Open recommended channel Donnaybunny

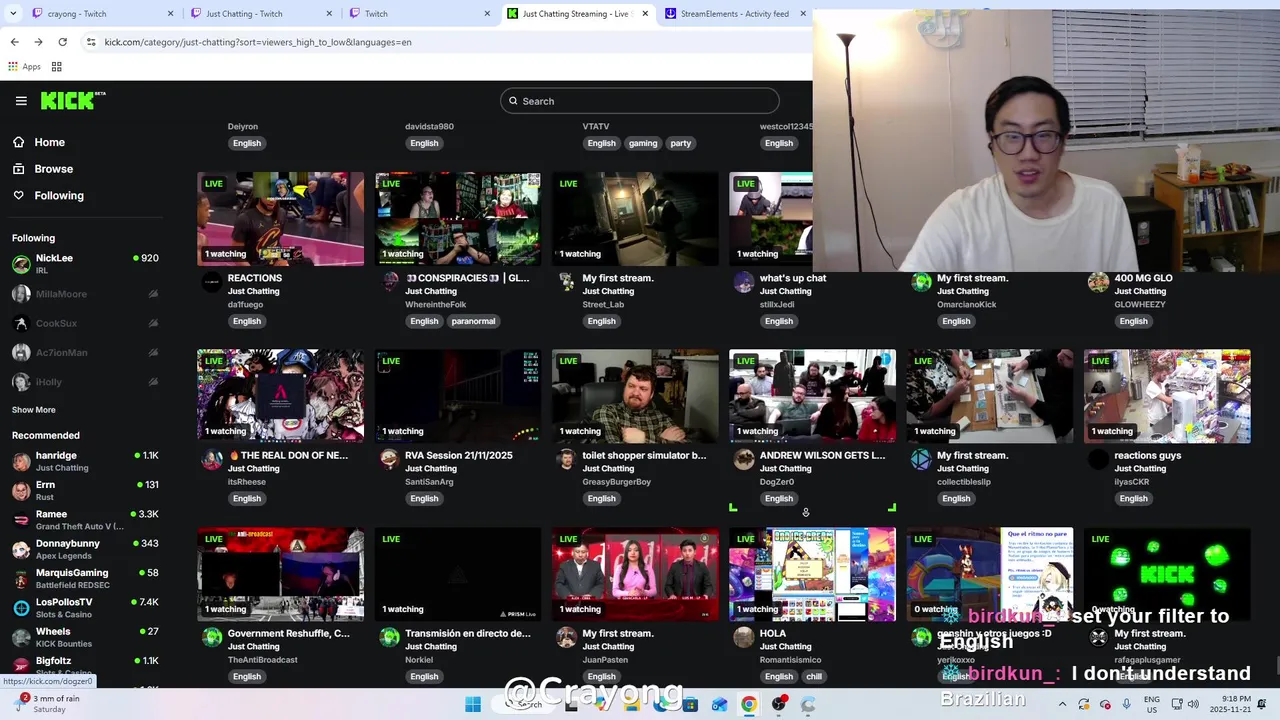85,549
